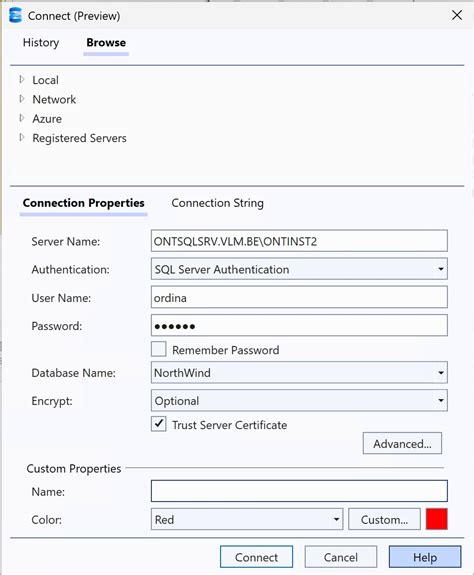Viewport: 474px width, 575px height.
Task: Click the red color swatch
Action: (437, 519)
